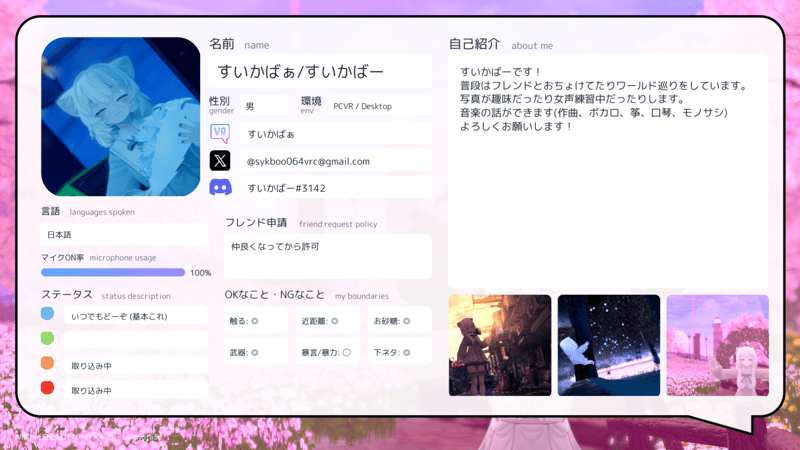Open the starry night photo thumbnail
The height and width of the screenshot is (450, 800).
click(609, 345)
